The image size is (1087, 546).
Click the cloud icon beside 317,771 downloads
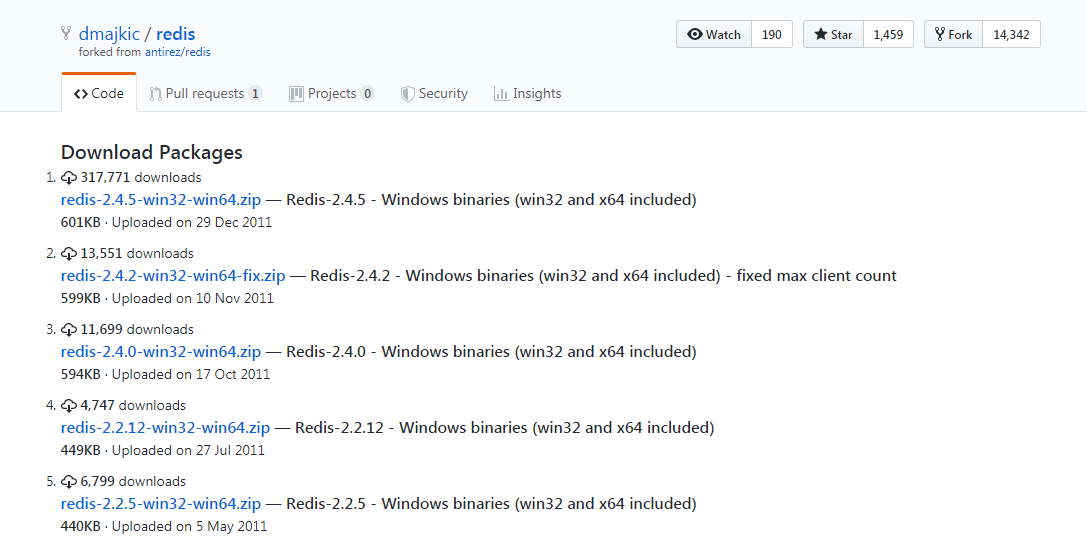click(x=69, y=178)
